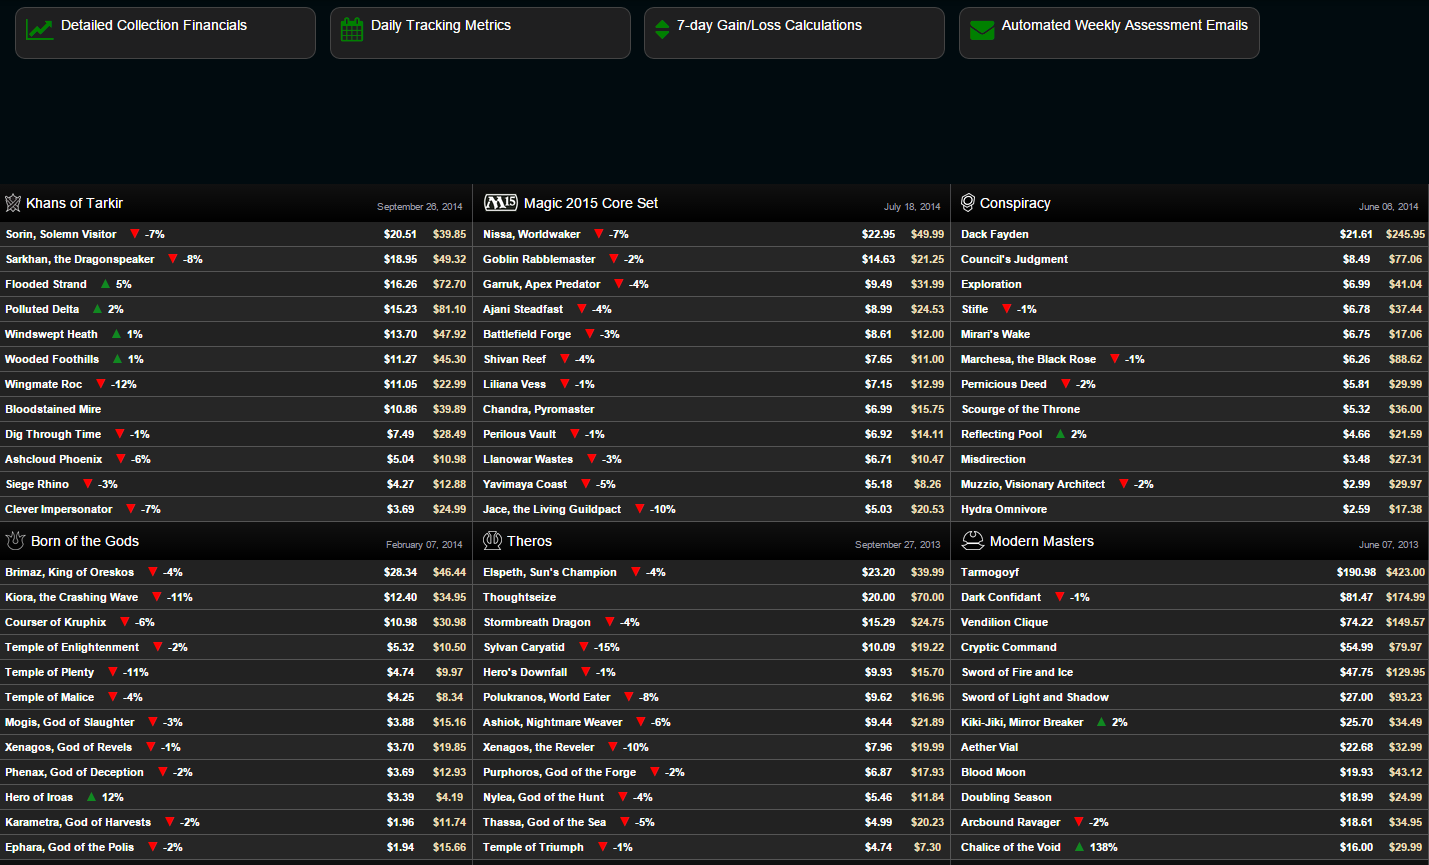Open the Conspiracy set page

[x=1015, y=203]
